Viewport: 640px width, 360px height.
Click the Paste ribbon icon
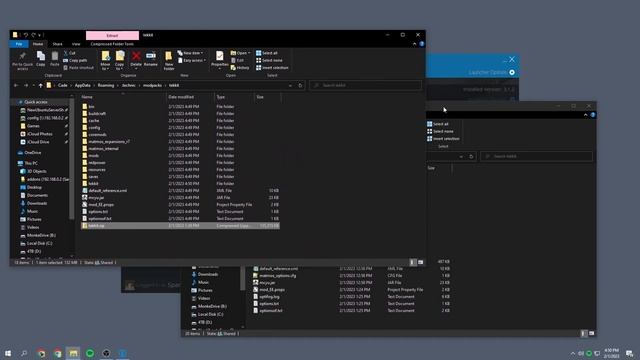[54, 59]
